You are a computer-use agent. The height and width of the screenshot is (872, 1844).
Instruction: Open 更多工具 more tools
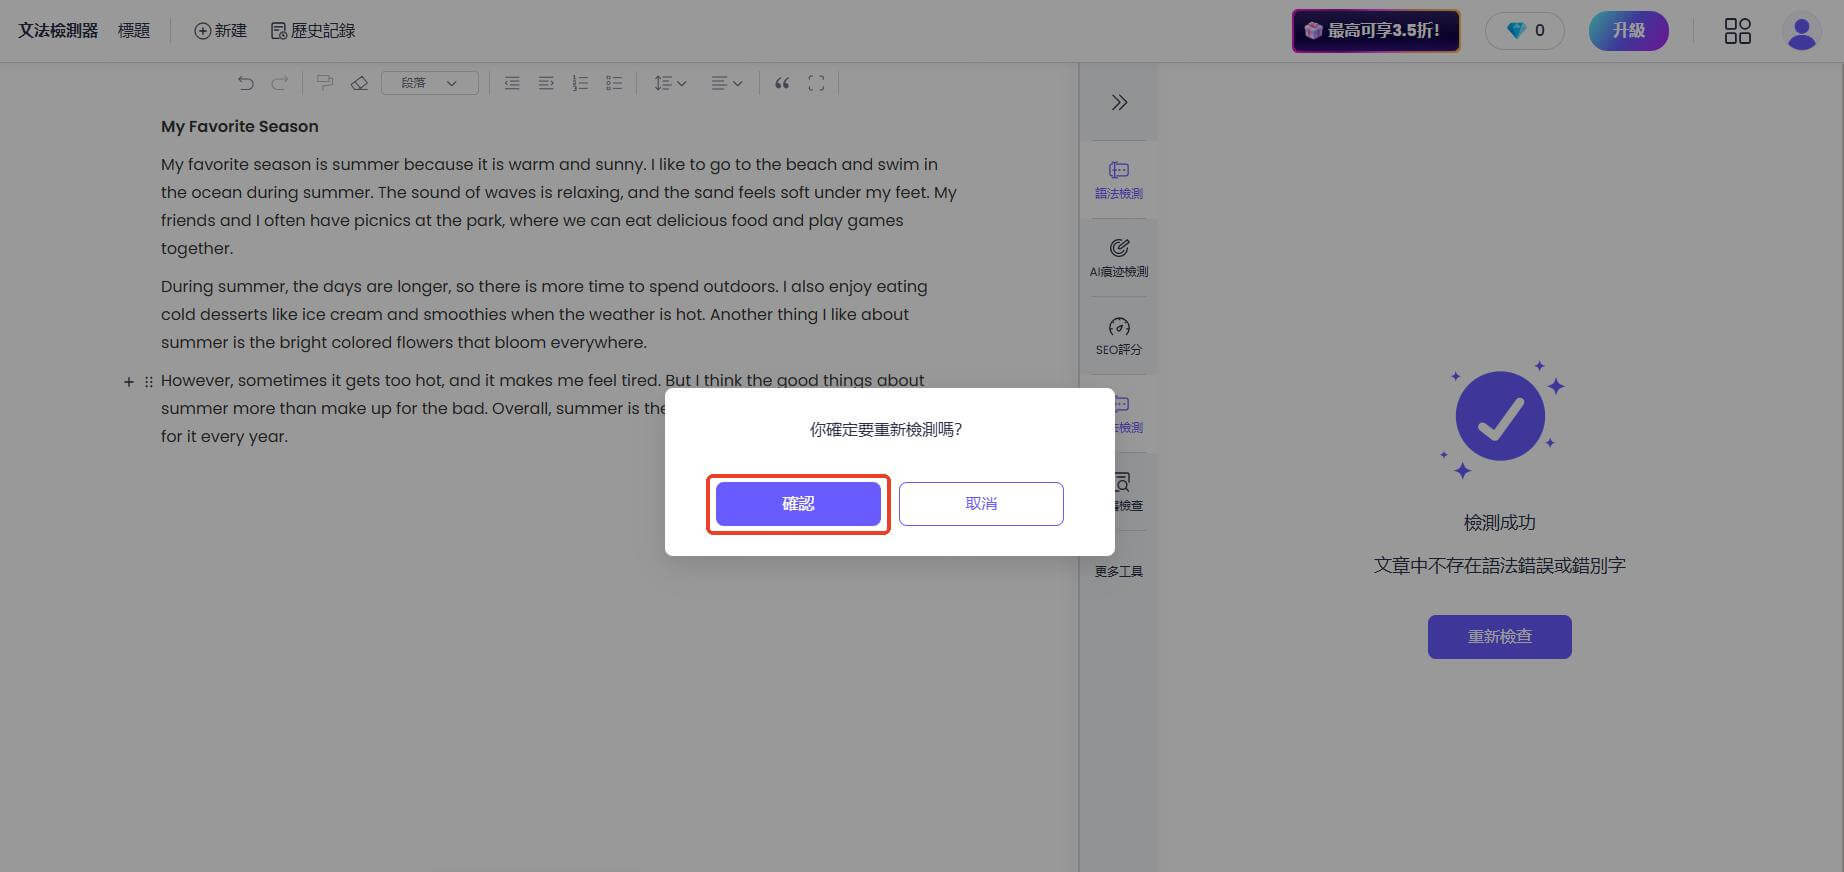(1119, 571)
